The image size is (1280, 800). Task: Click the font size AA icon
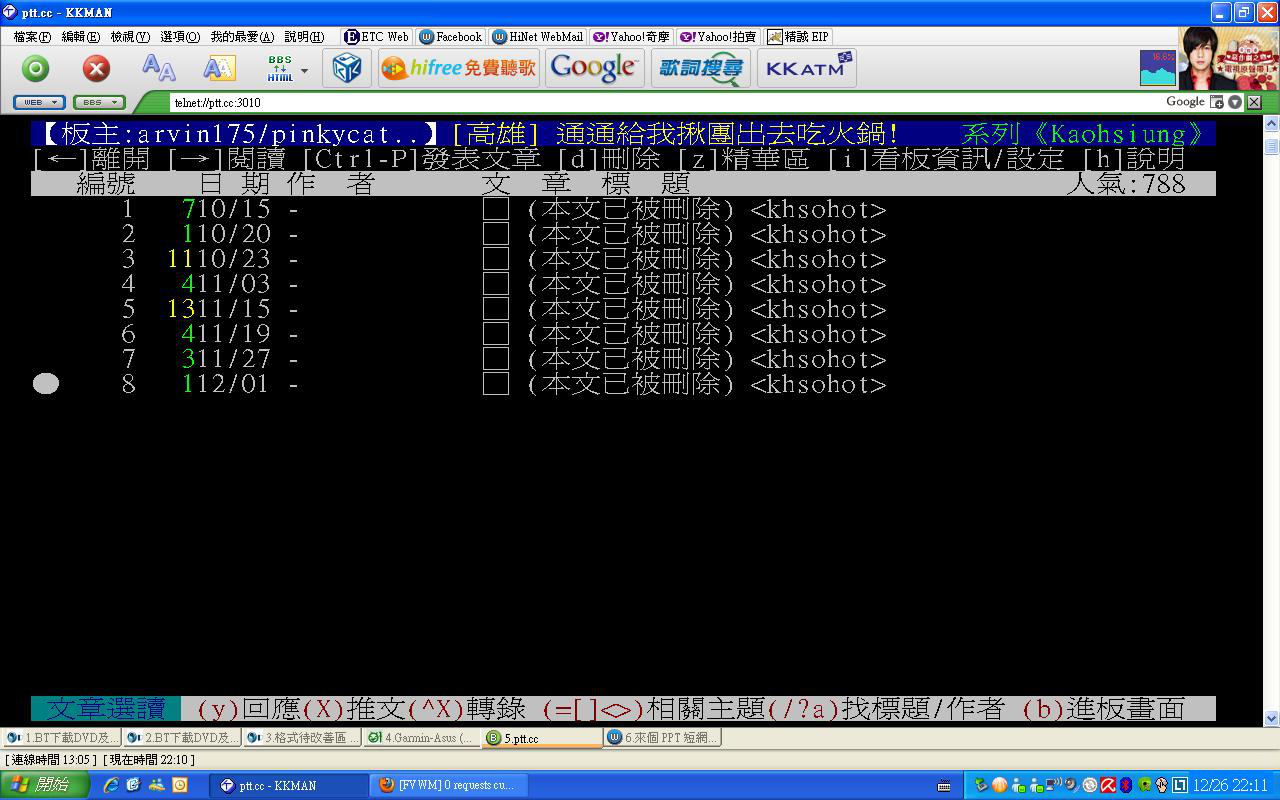pyautogui.click(x=158, y=68)
